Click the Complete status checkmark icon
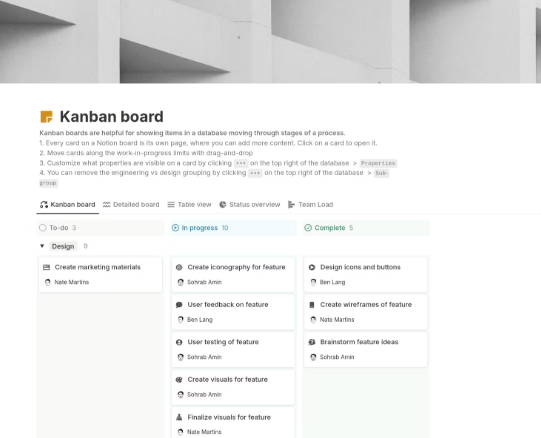The width and height of the screenshot is (541, 438). click(x=308, y=228)
